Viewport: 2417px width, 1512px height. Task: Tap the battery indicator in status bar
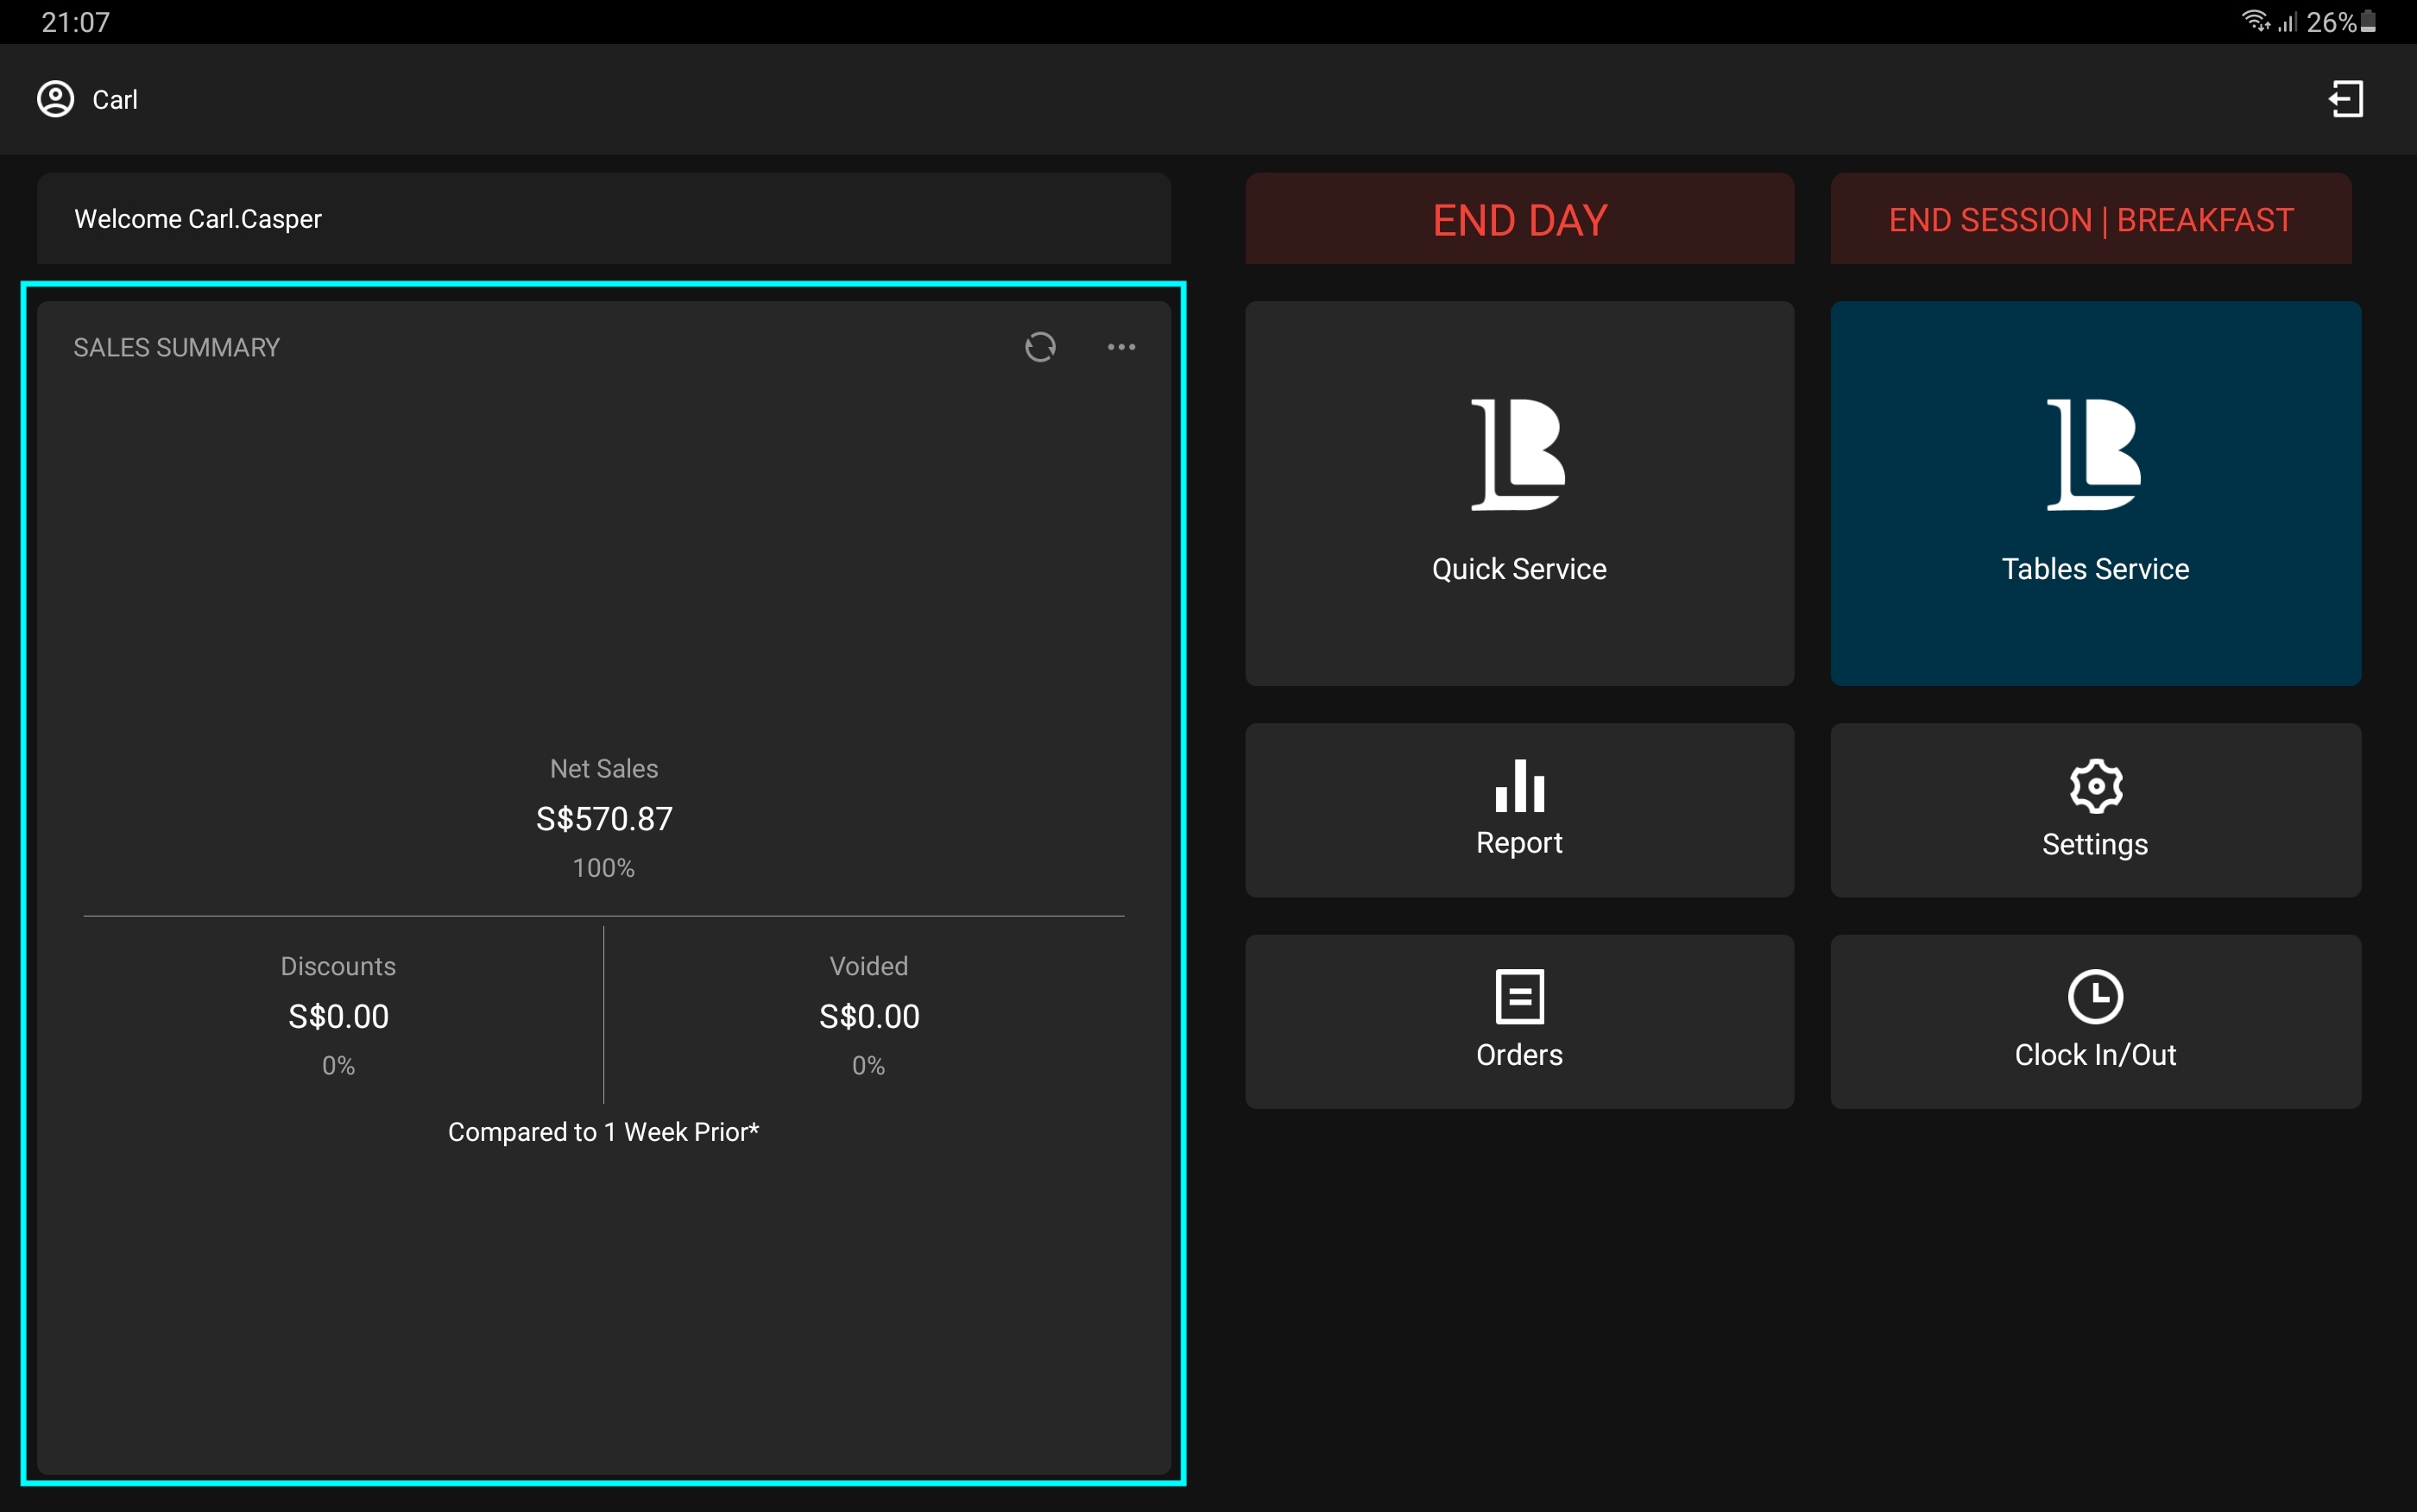point(2368,22)
